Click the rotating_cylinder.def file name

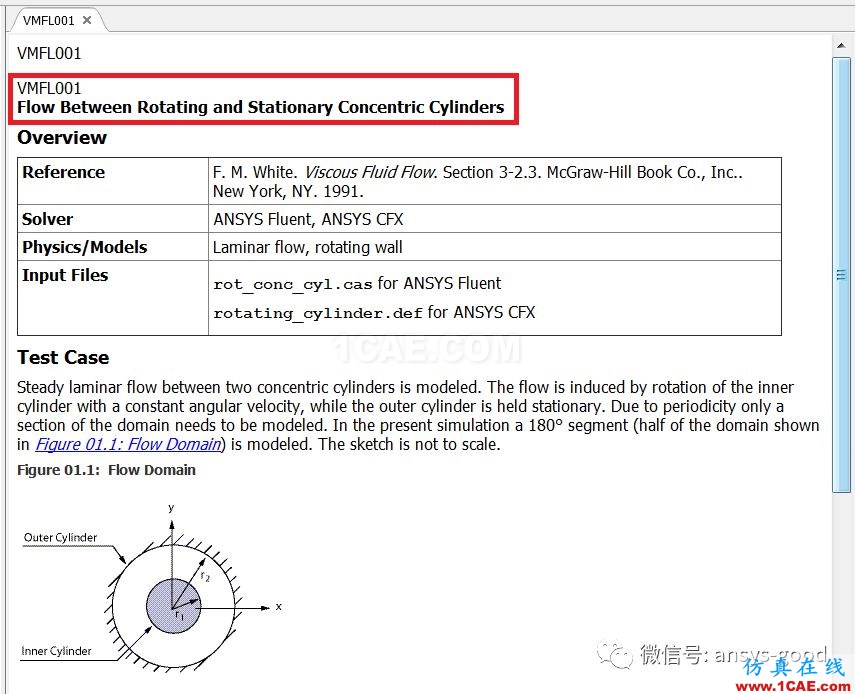pos(318,313)
